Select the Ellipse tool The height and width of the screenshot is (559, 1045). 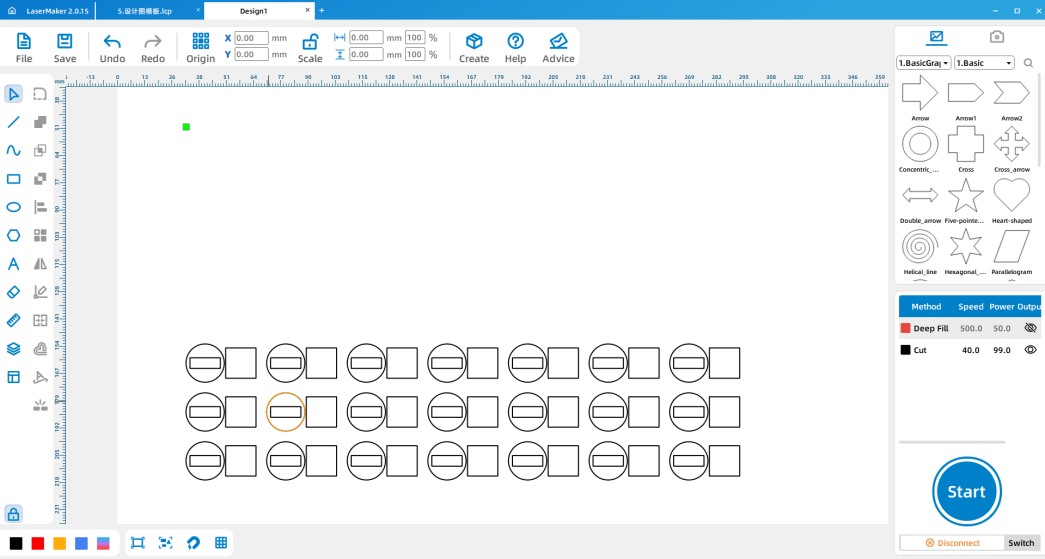pos(13,207)
